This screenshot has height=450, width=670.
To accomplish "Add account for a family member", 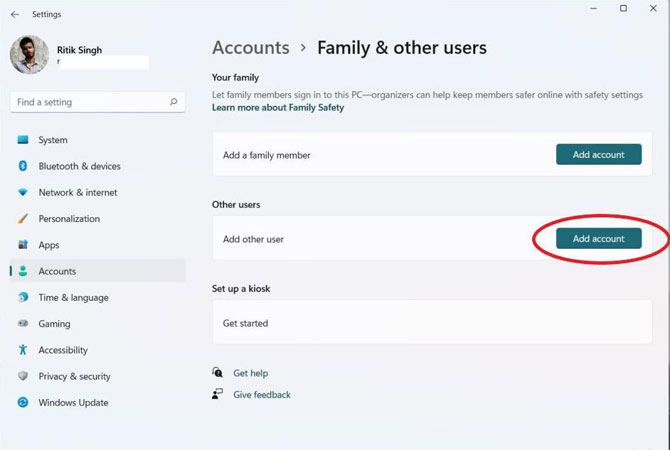I will (x=598, y=155).
